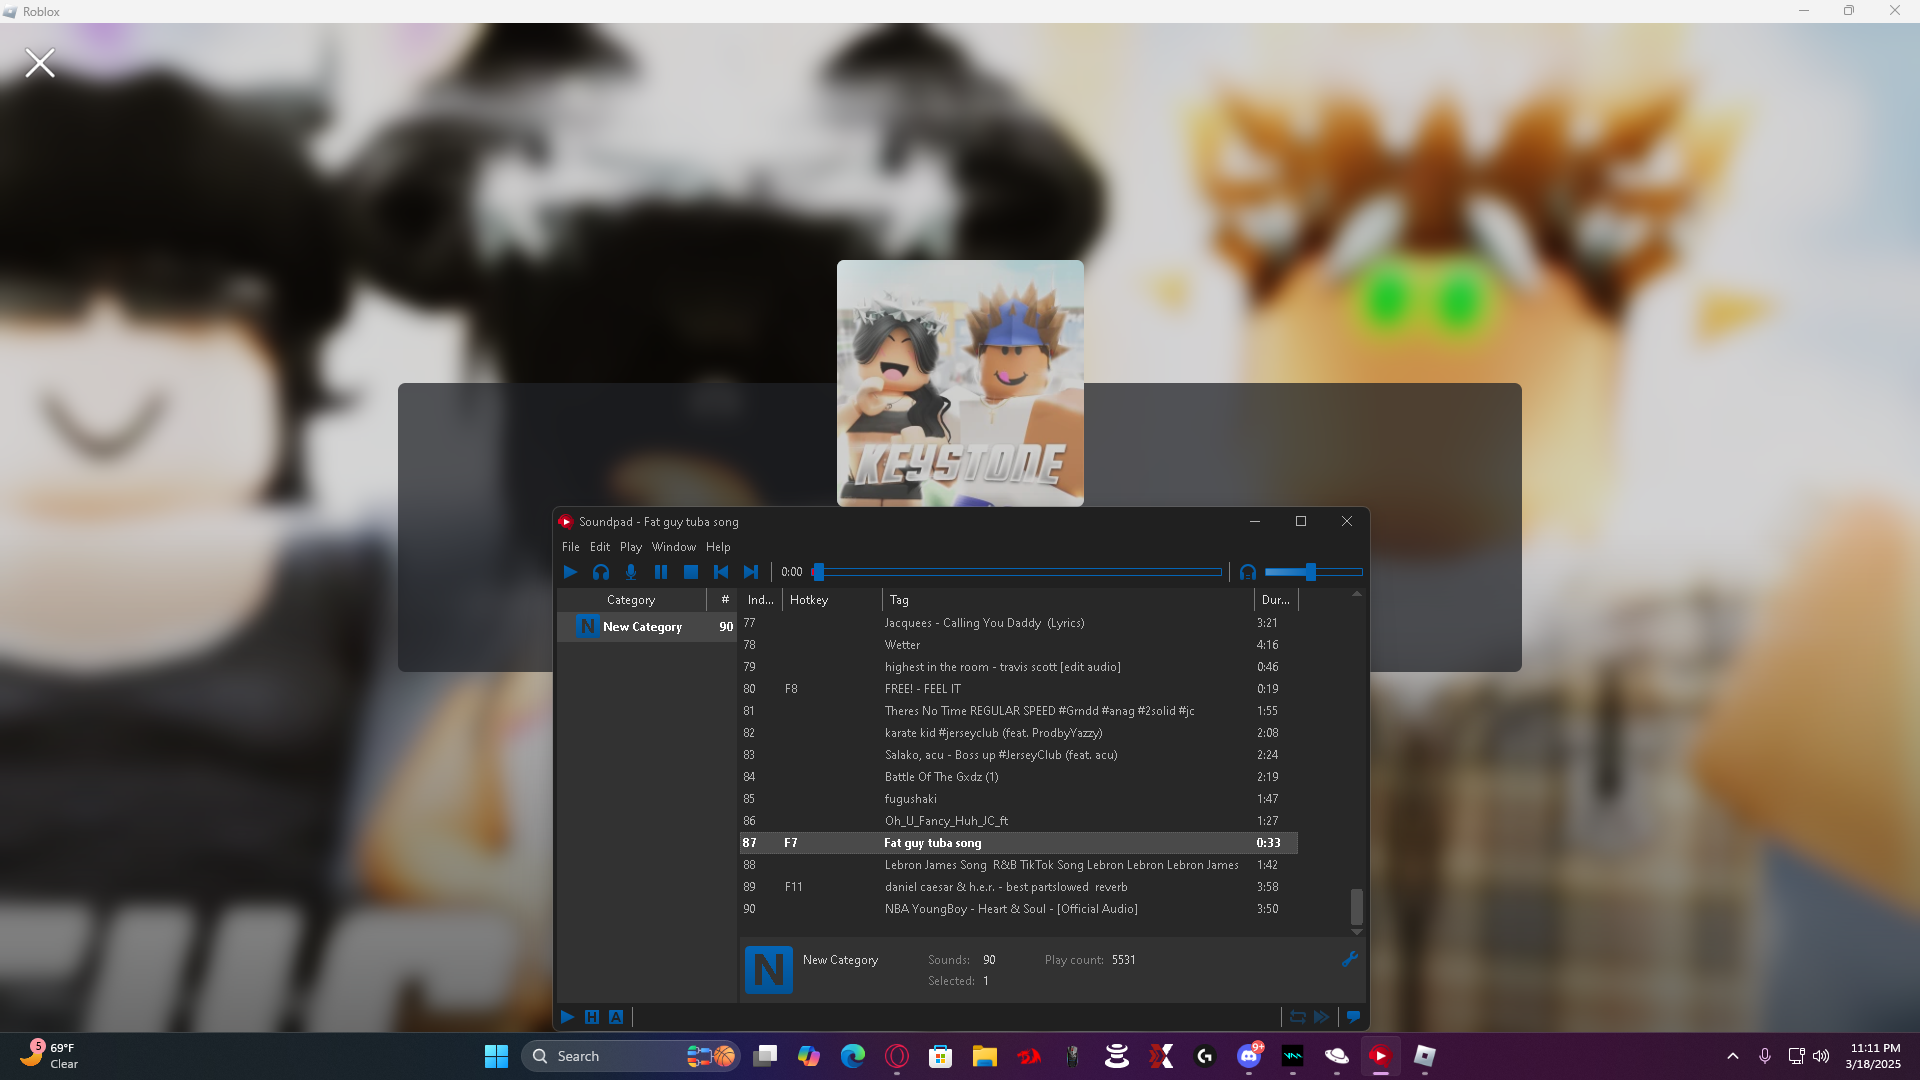Viewport: 1920px width, 1080px height.
Task: Open the File menu
Action: click(x=571, y=547)
